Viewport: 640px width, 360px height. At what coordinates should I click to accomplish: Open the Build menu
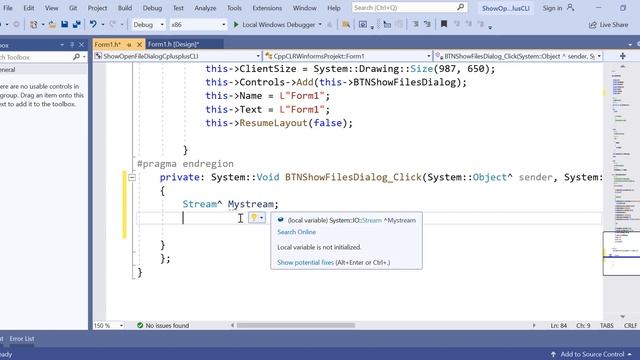125,8
